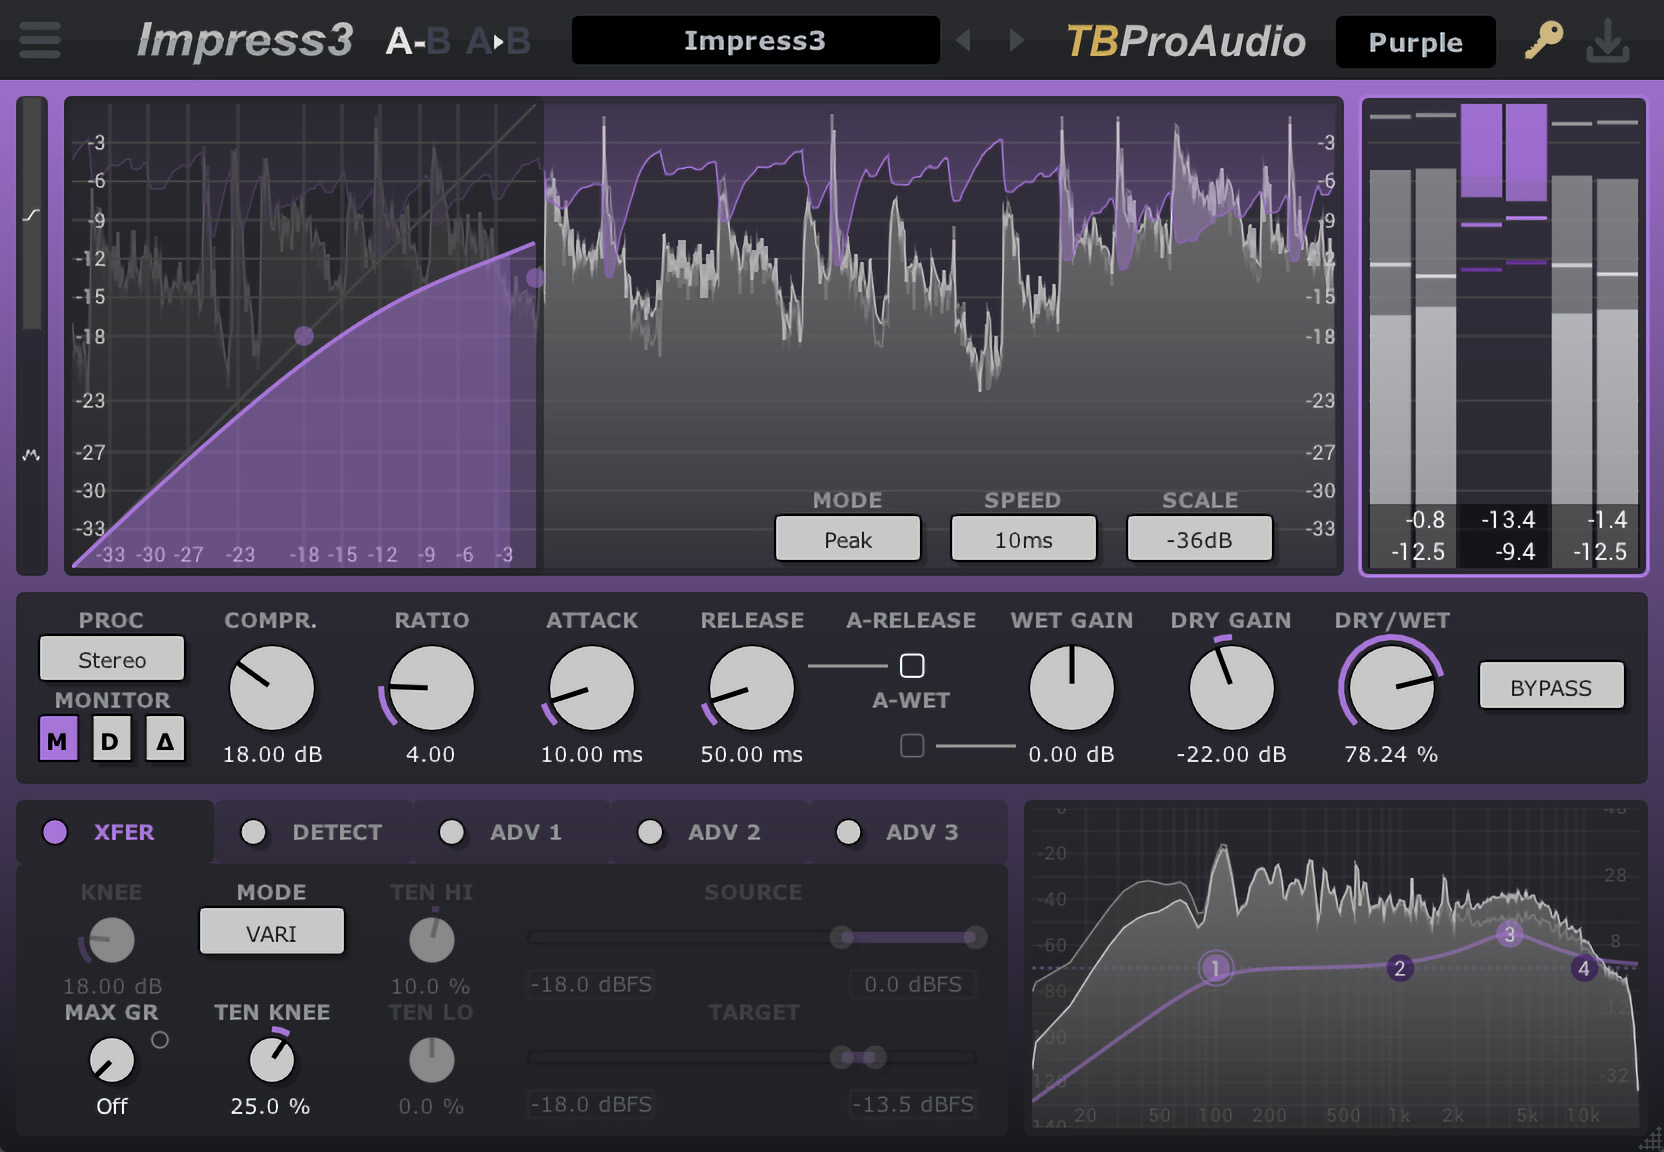Enable the delta monitor toggle
This screenshot has height=1152, width=1664.
166,739
